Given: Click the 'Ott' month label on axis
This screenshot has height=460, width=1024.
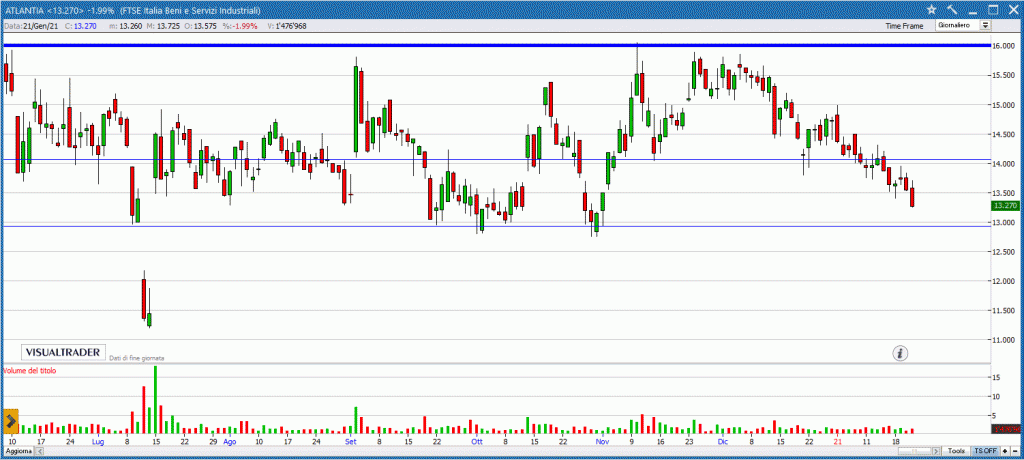Looking at the screenshot, I should [477, 442].
